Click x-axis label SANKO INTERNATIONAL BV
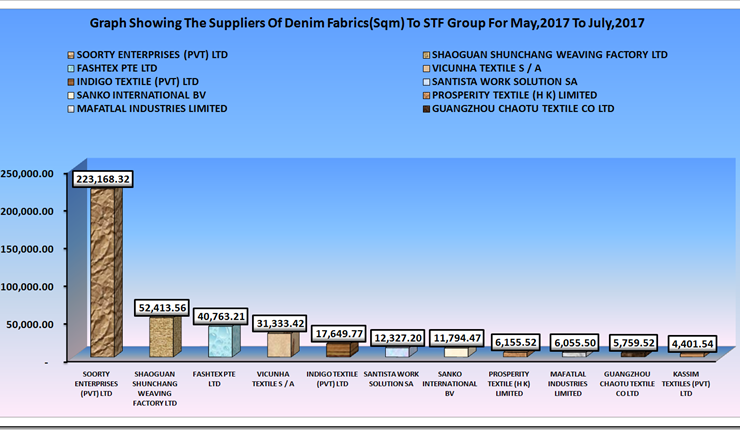Image resolution: width=740 pixels, height=430 pixels. (450, 384)
